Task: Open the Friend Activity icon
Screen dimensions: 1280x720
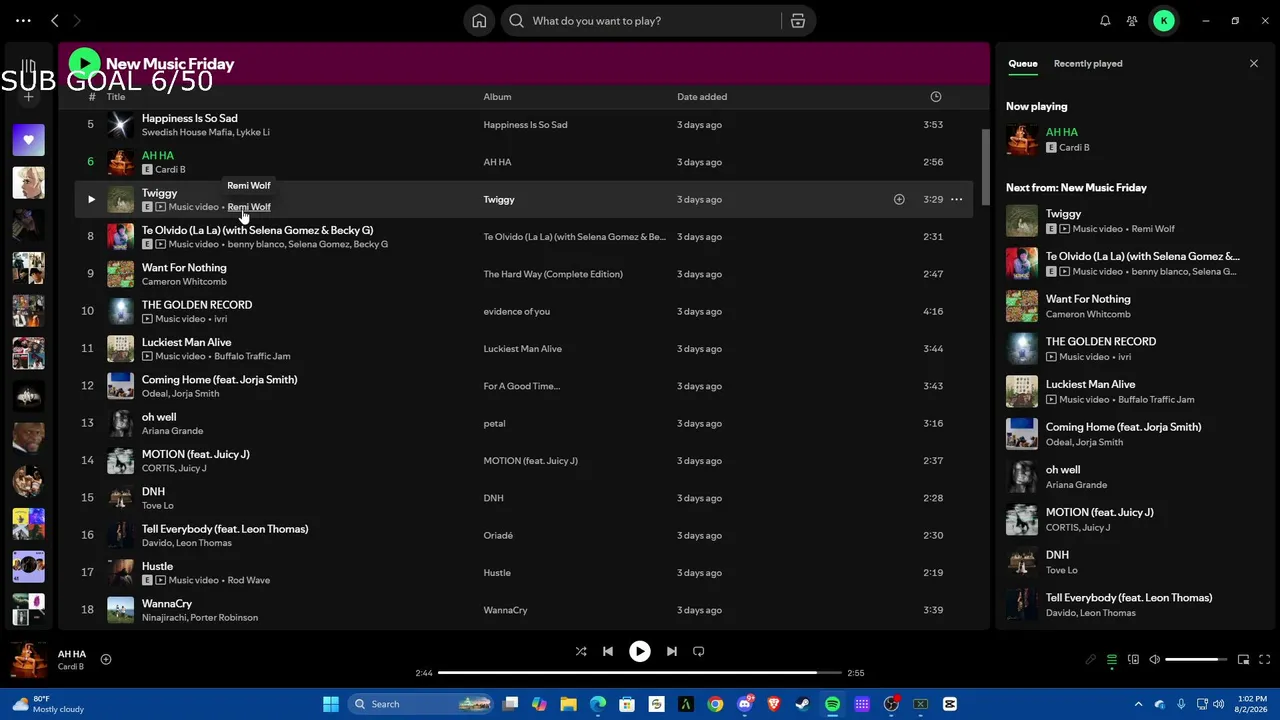Action: (x=1132, y=21)
